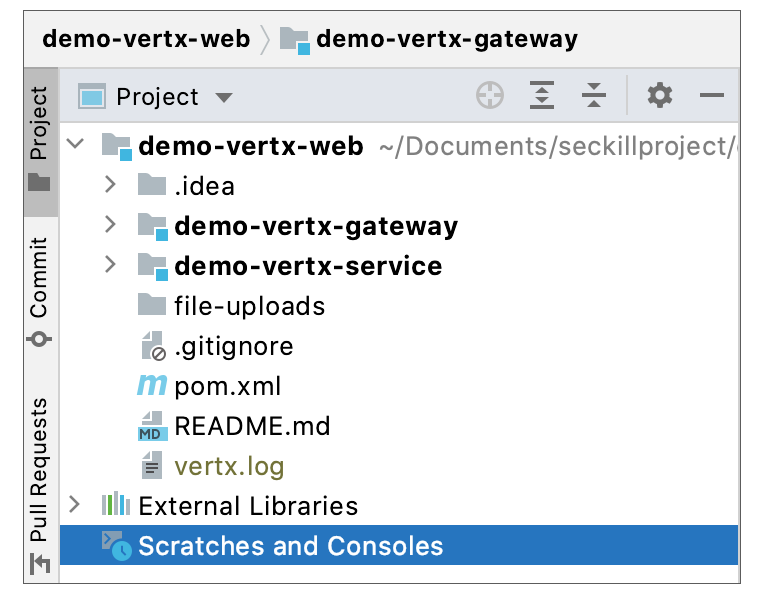764x598 pixels.
Task: Click the Expand All toolbar icon
Action: coord(541,96)
